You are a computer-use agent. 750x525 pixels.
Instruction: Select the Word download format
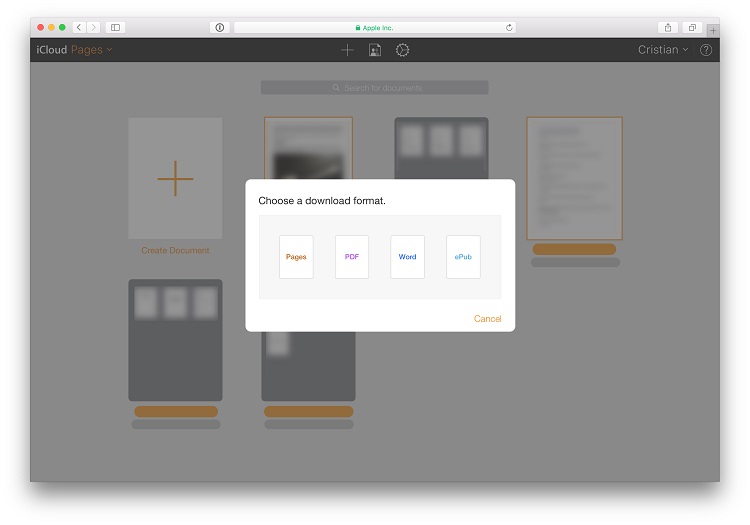pyautogui.click(x=407, y=257)
